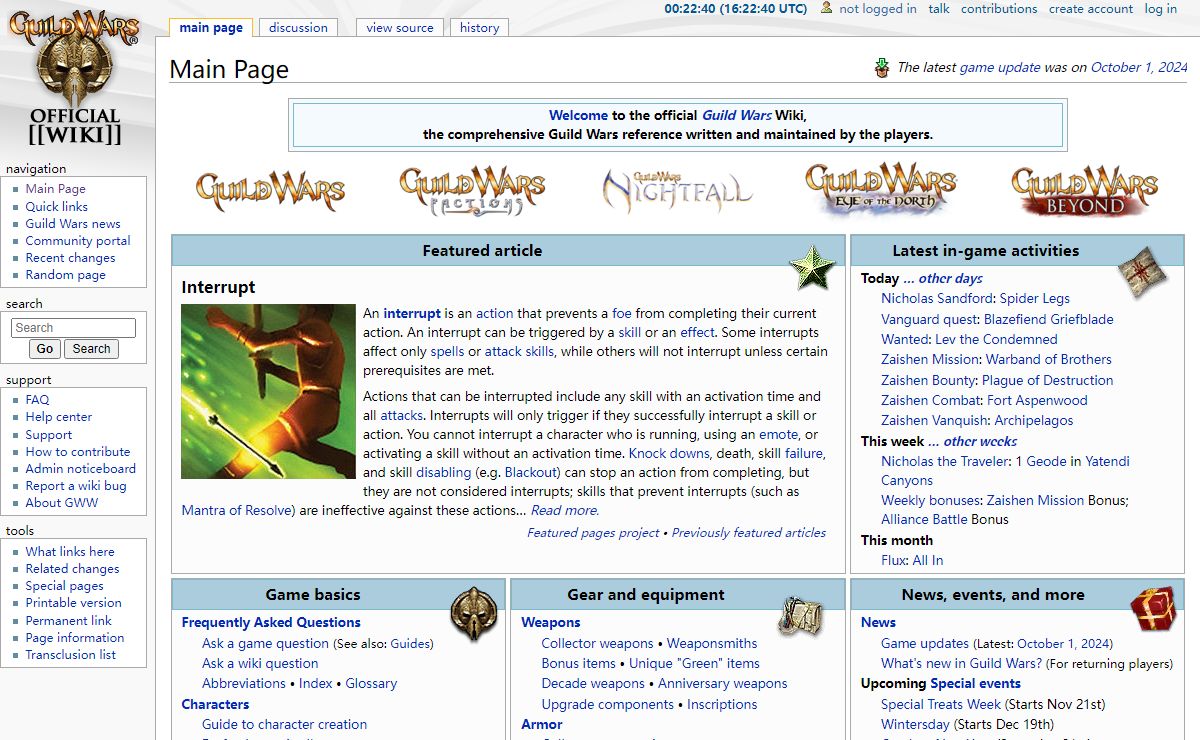Click the scroll icon in Latest in-game activities

point(1142,271)
